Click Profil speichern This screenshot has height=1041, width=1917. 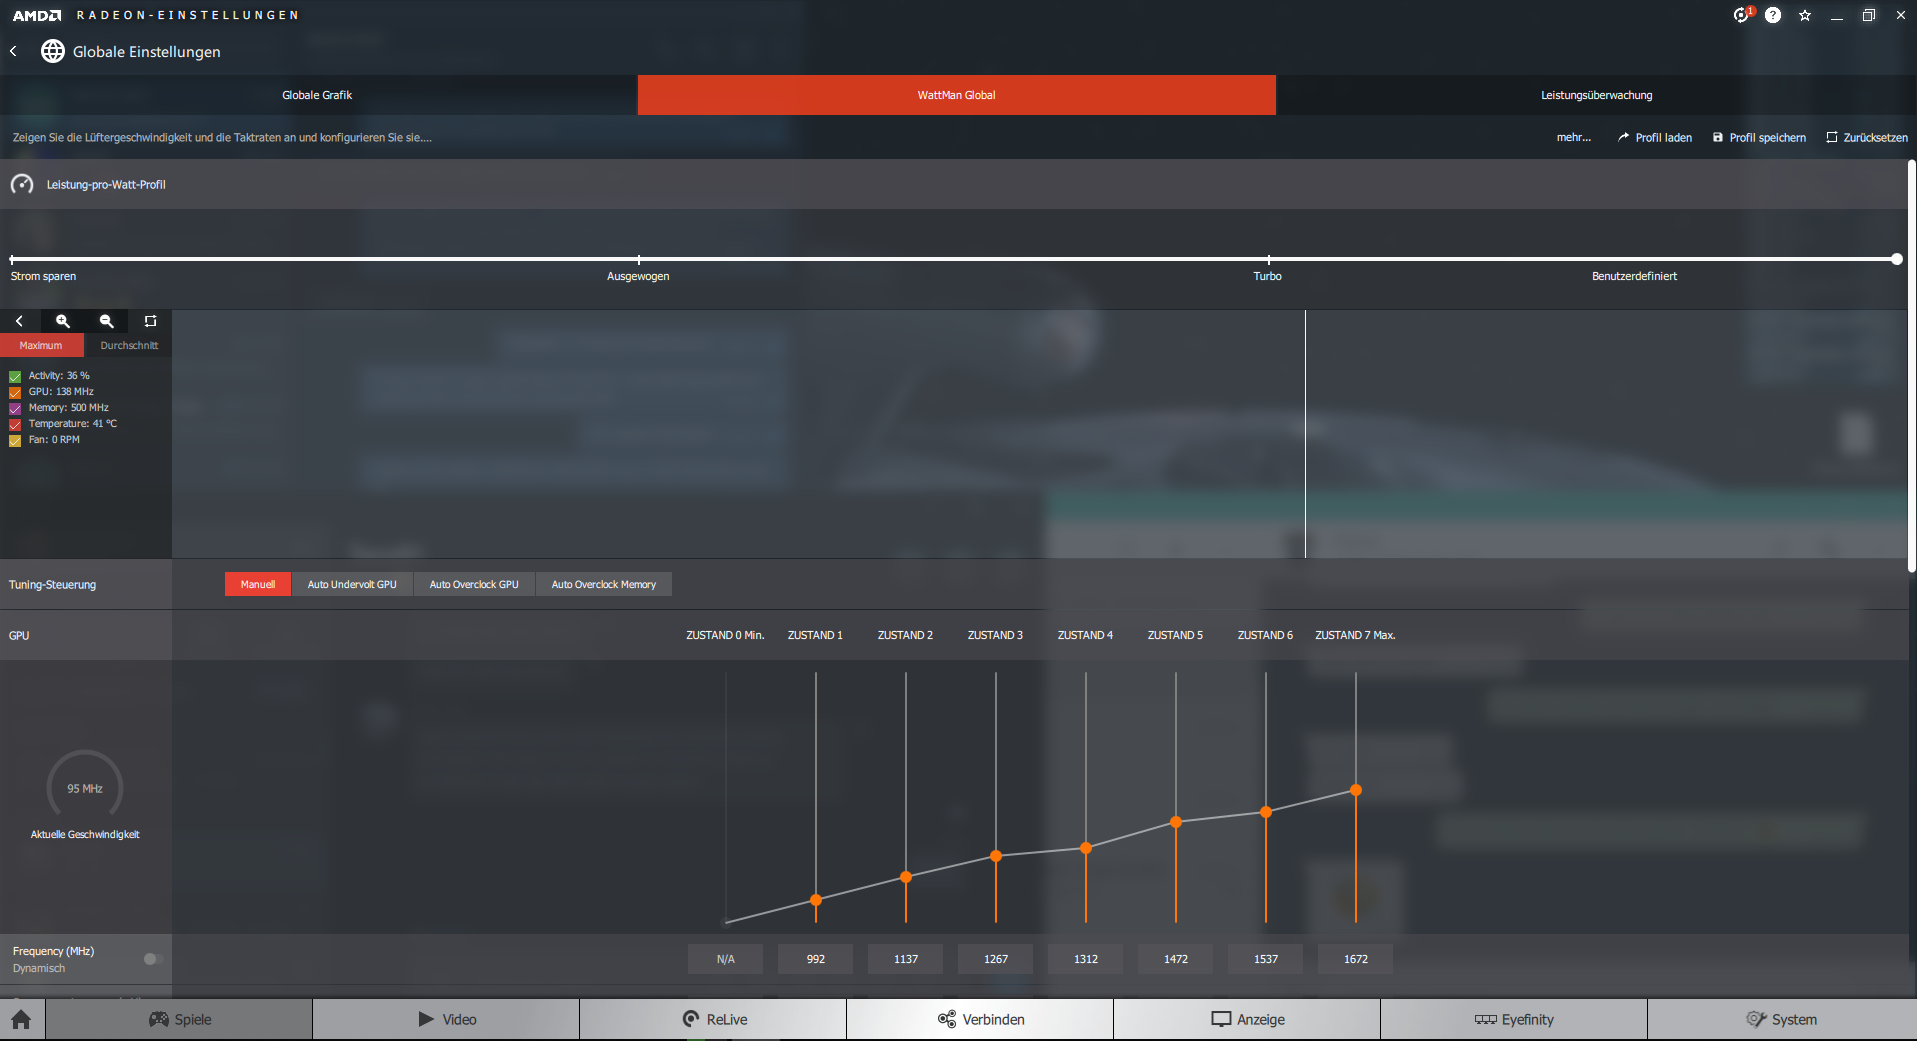[x=1759, y=137]
